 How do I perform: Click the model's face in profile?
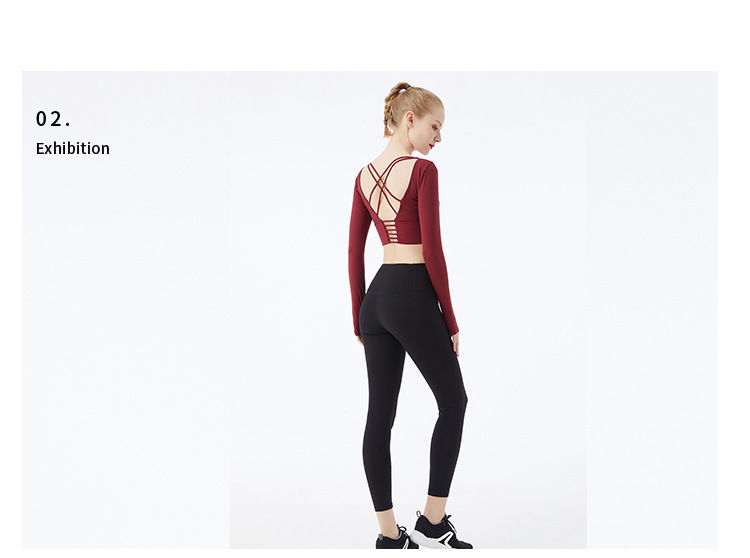pyautogui.click(x=434, y=127)
